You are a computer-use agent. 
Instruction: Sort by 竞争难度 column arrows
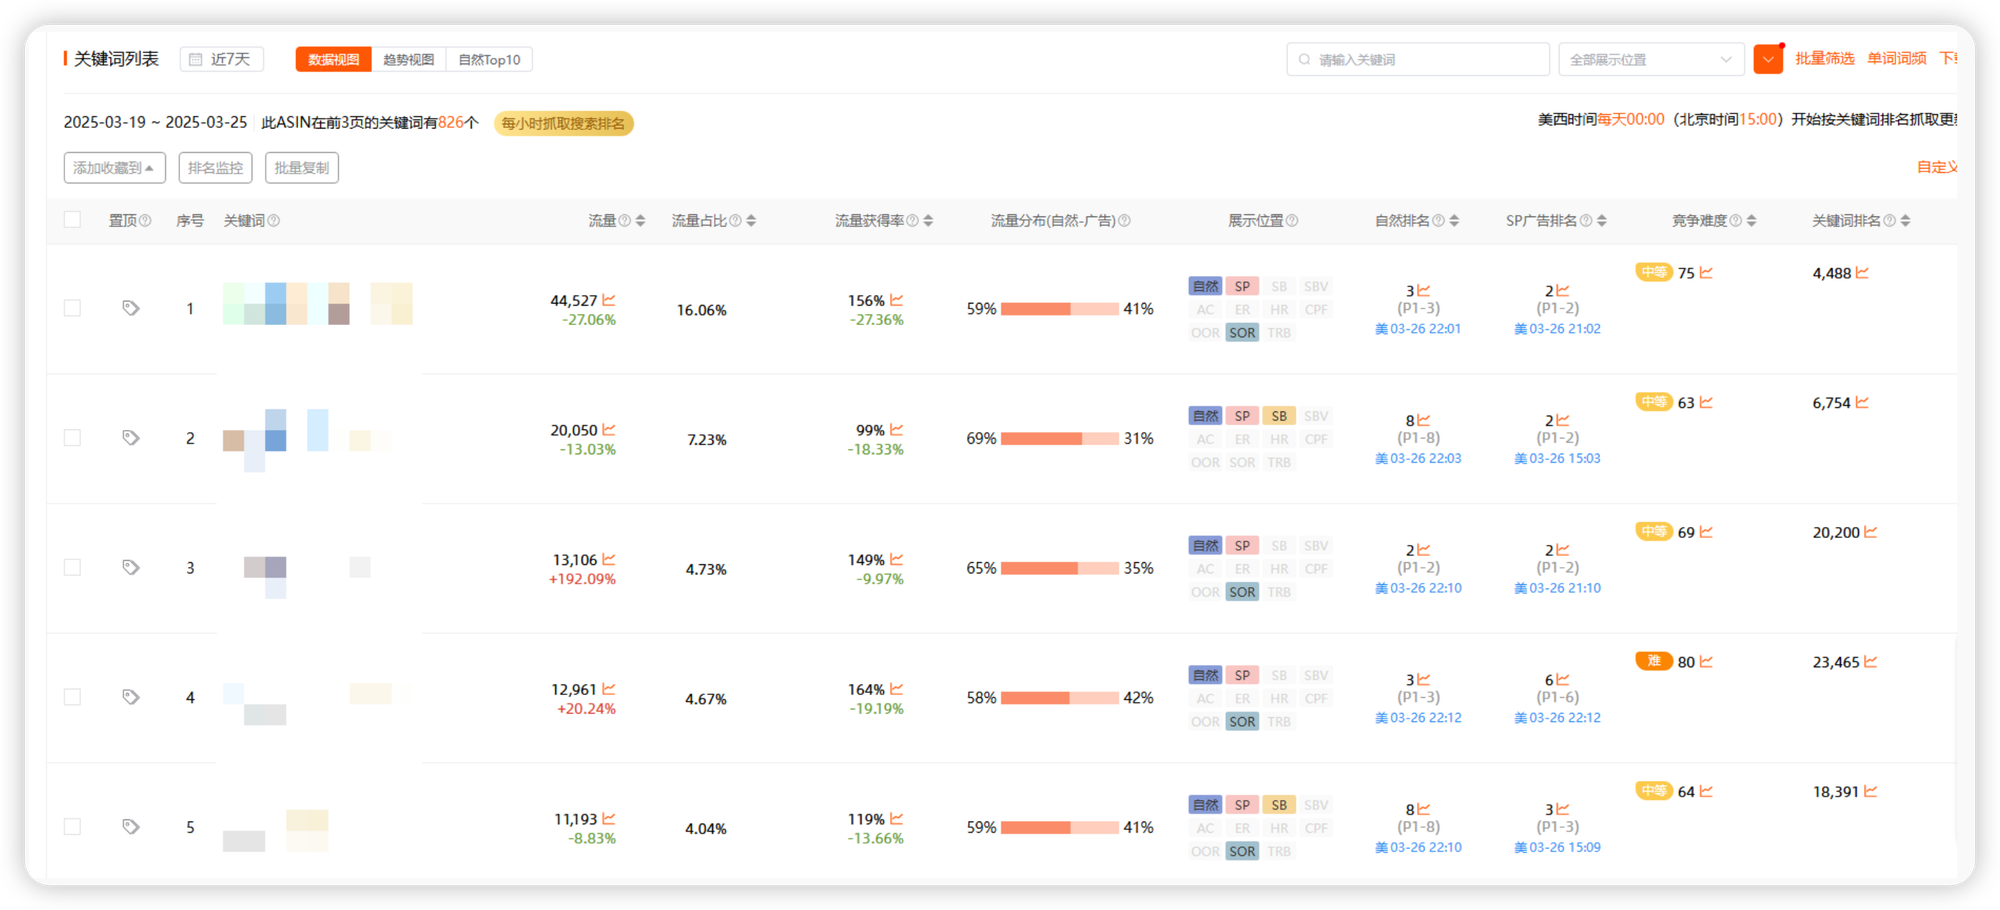[x=1751, y=220]
